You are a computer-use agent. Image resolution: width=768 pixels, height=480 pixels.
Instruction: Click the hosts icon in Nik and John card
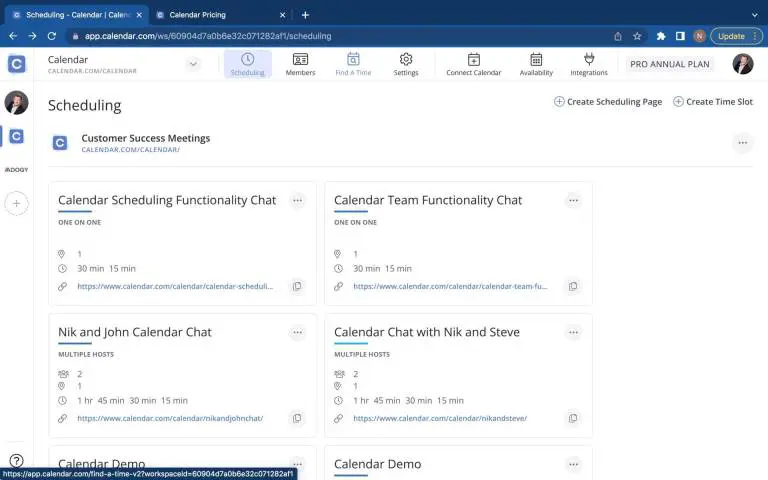click(x=63, y=374)
